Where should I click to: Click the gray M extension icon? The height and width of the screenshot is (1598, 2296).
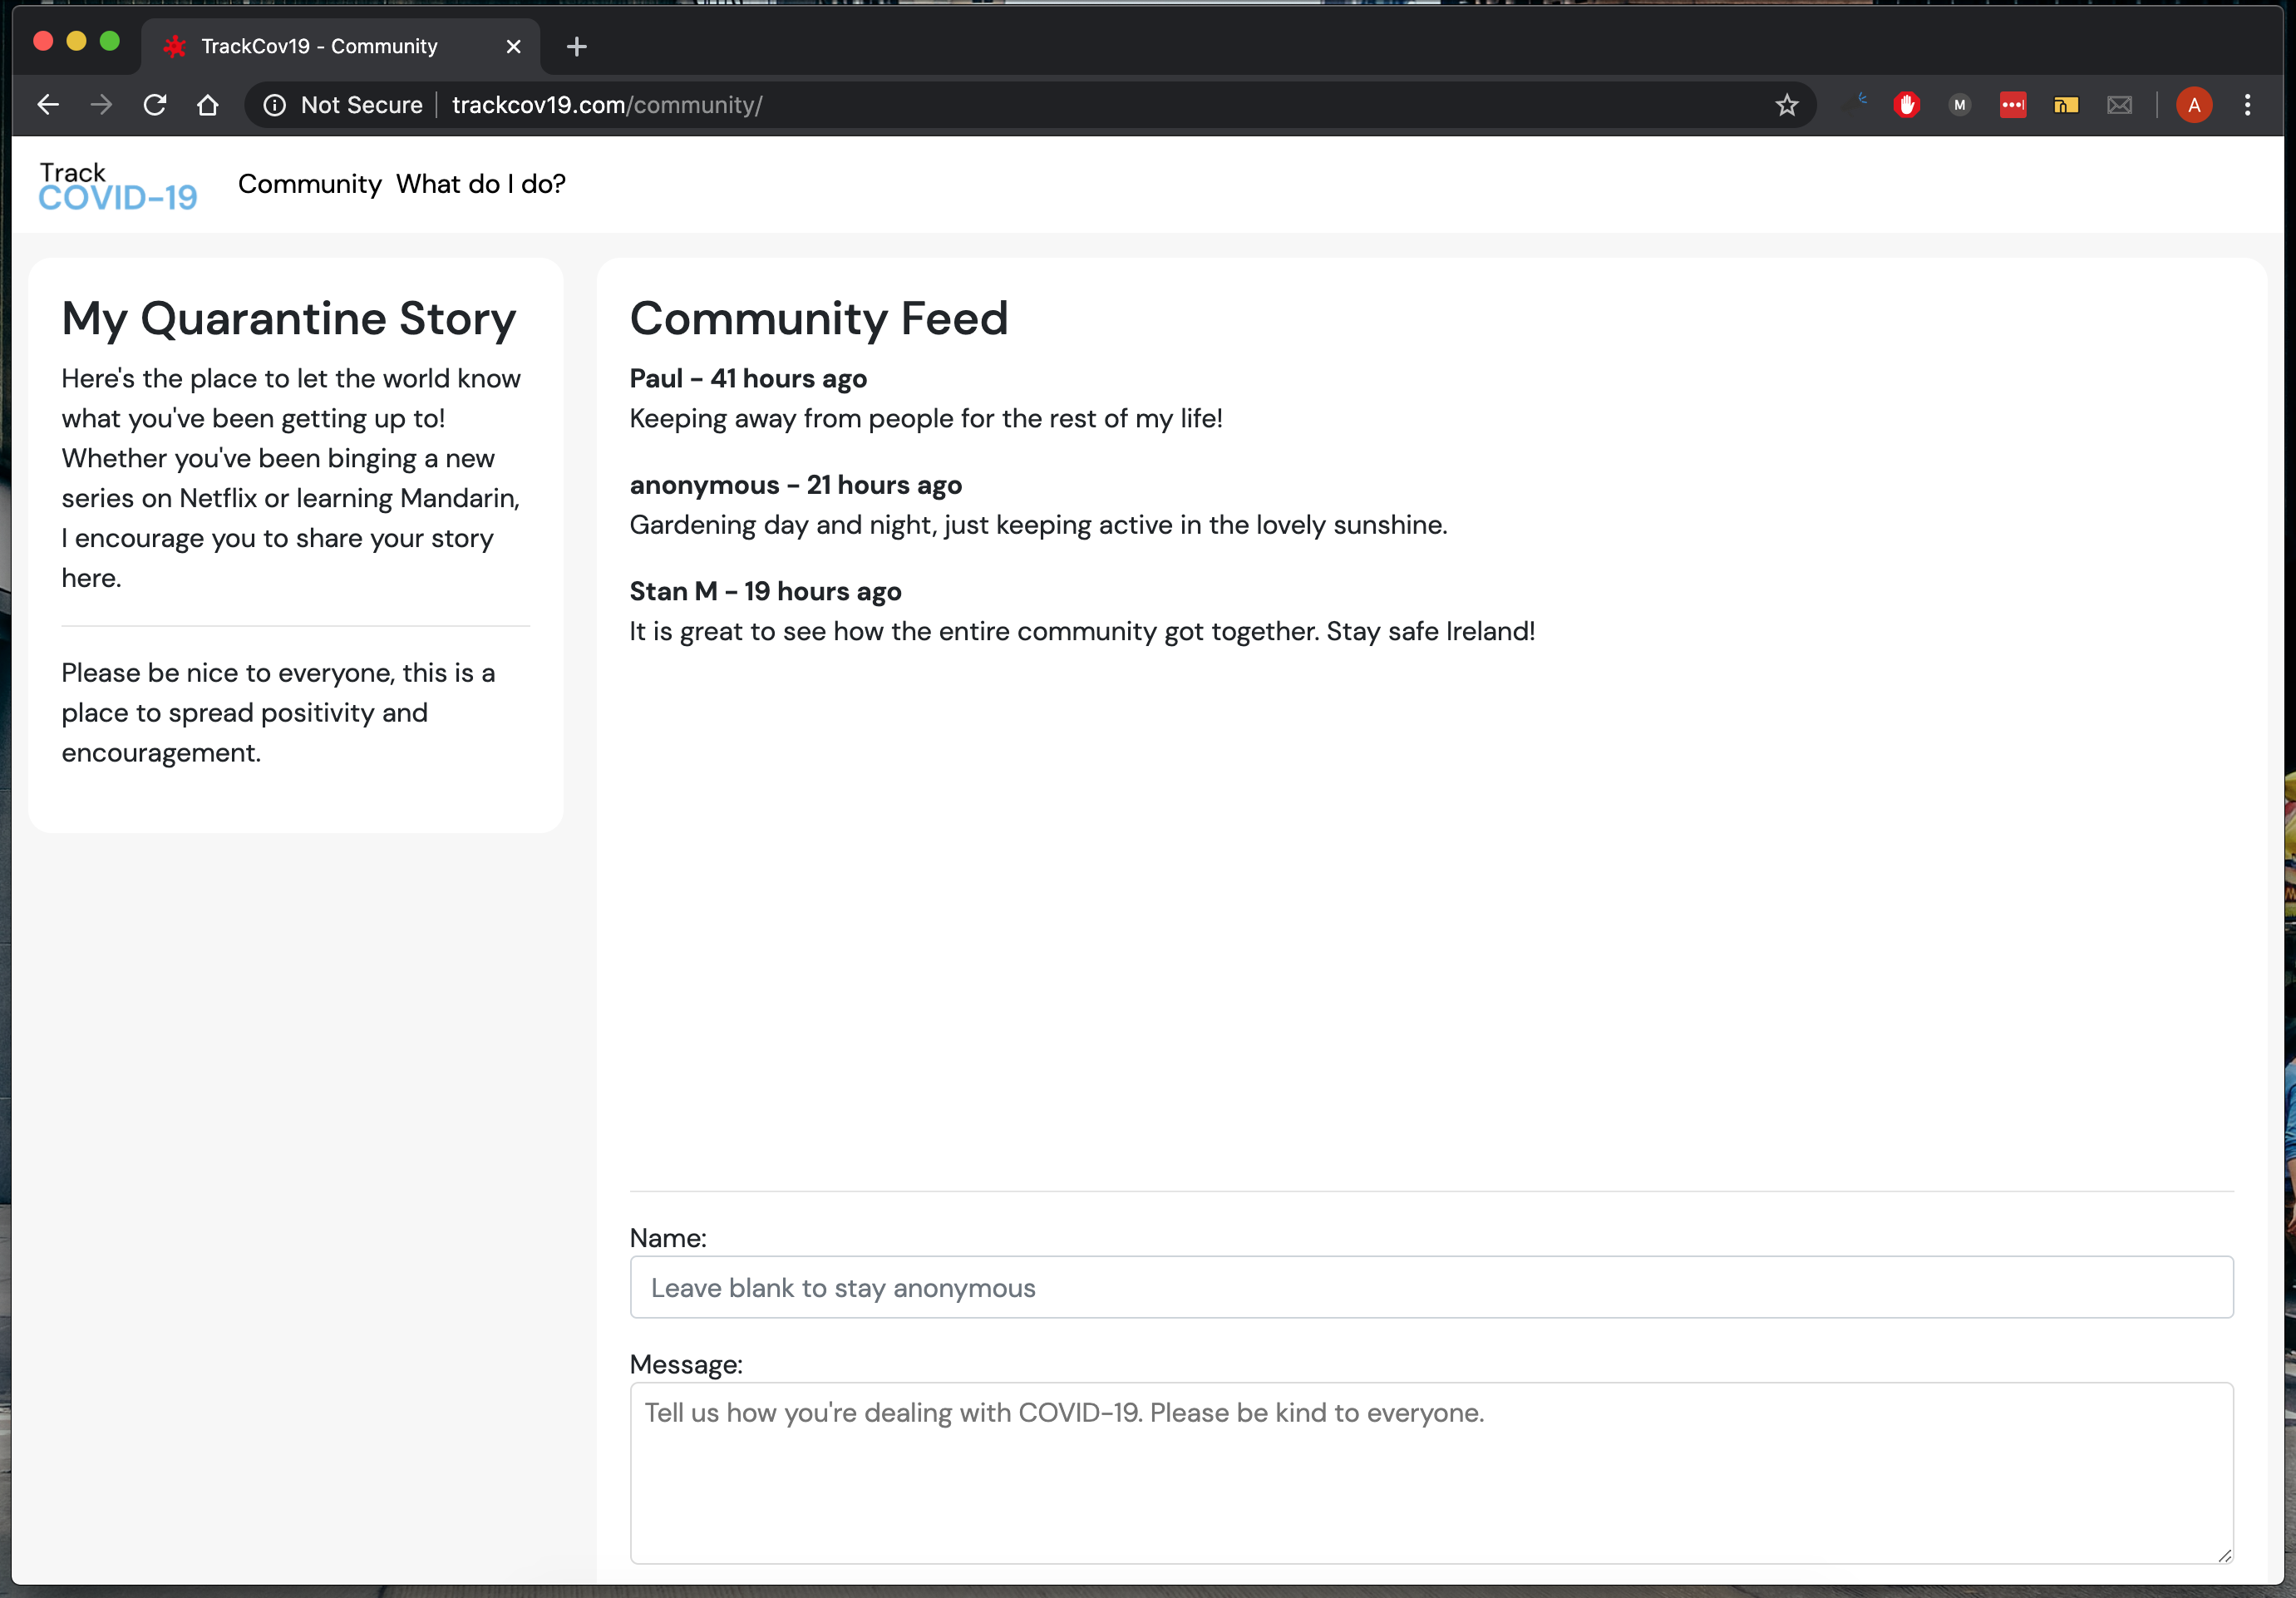1959,105
